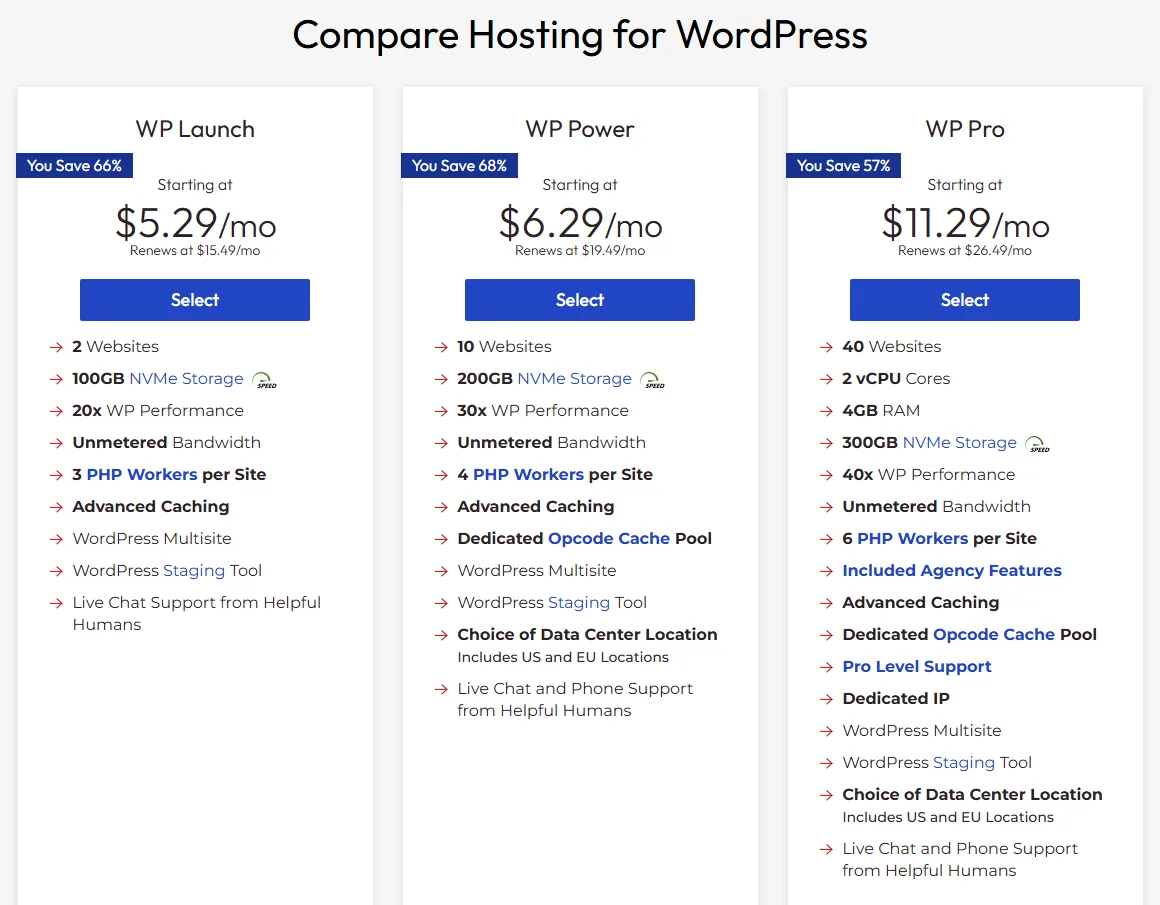Image resolution: width=1160 pixels, height=905 pixels.
Task: Open NVMe Storage link in WP Power
Action: pyautogui.click(x=575, y=379)
